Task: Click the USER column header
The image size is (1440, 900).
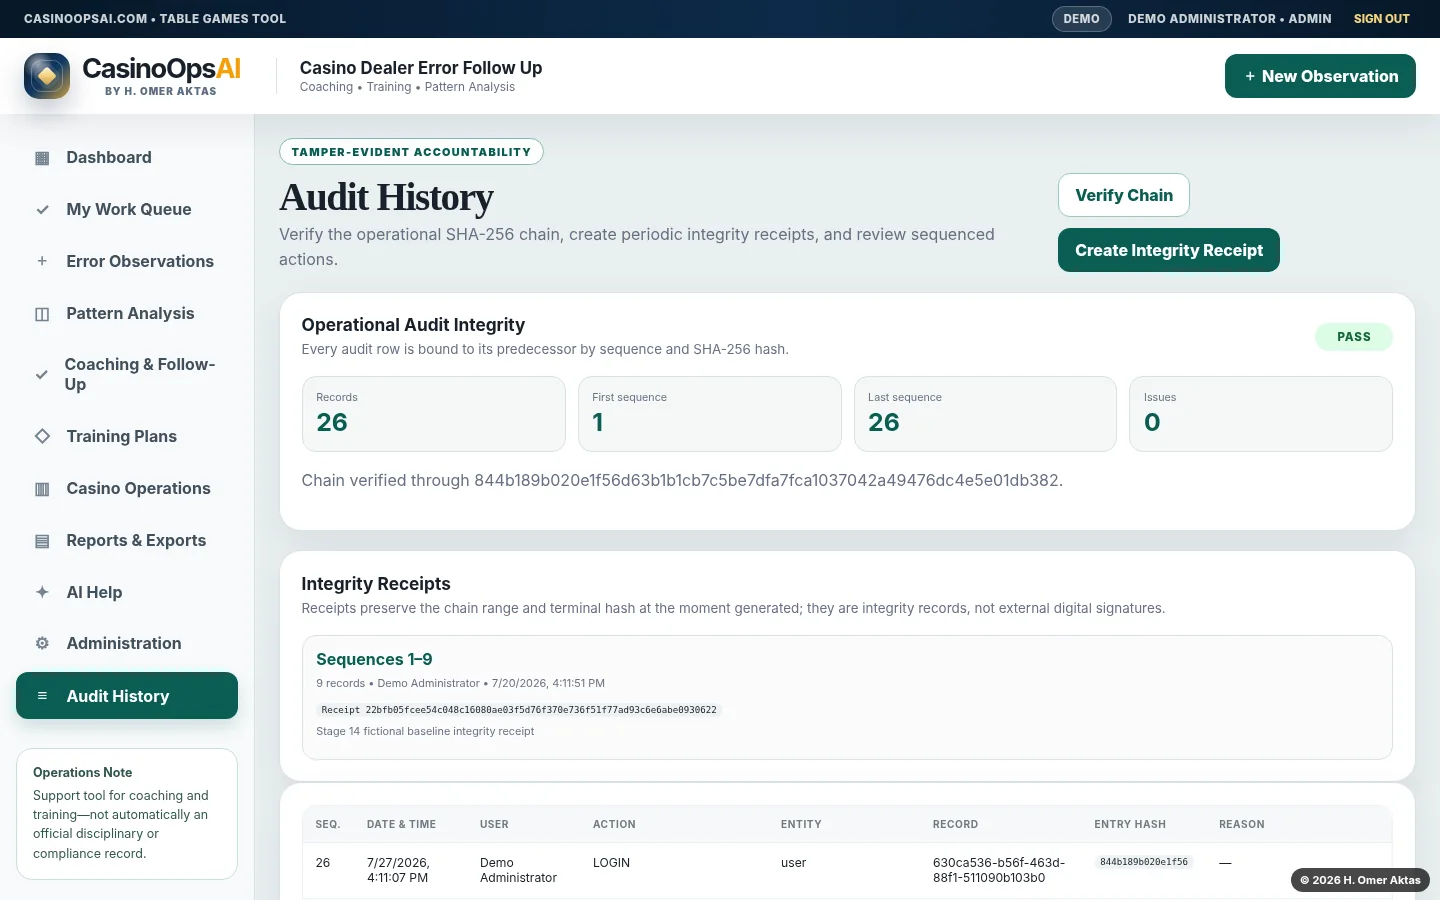Action: (494, 825)
